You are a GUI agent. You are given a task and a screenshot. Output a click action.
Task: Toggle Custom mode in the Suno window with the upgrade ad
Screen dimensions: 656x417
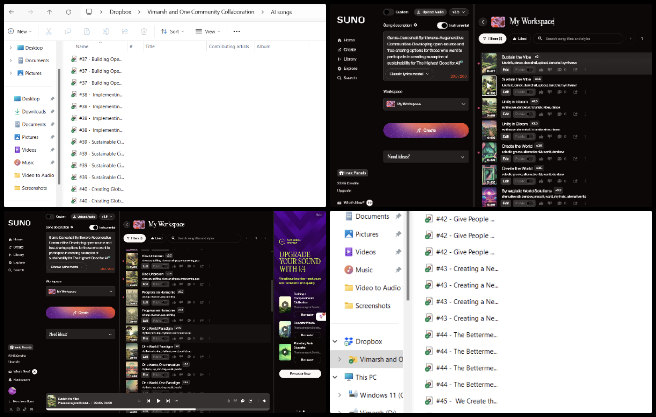50,217
